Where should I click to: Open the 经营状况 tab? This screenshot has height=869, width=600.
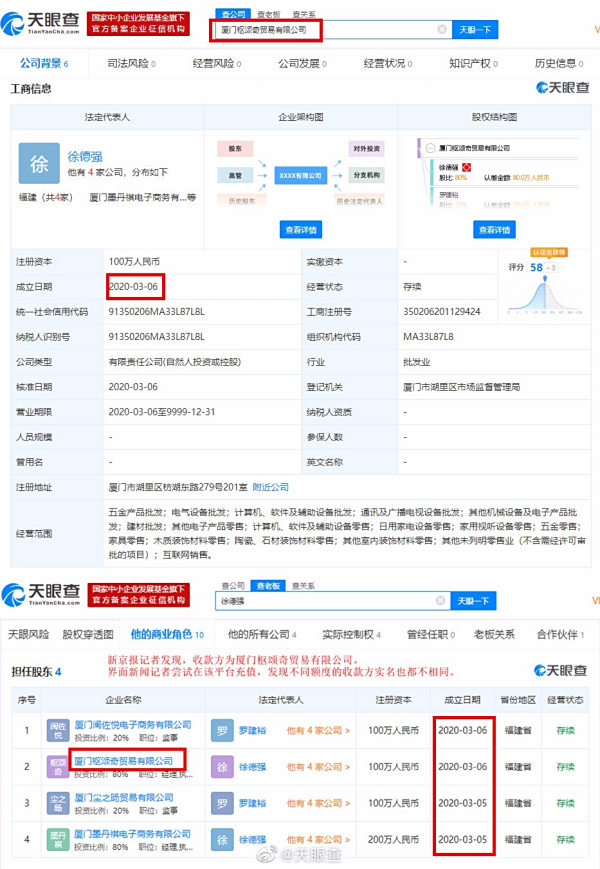point(388,63)
